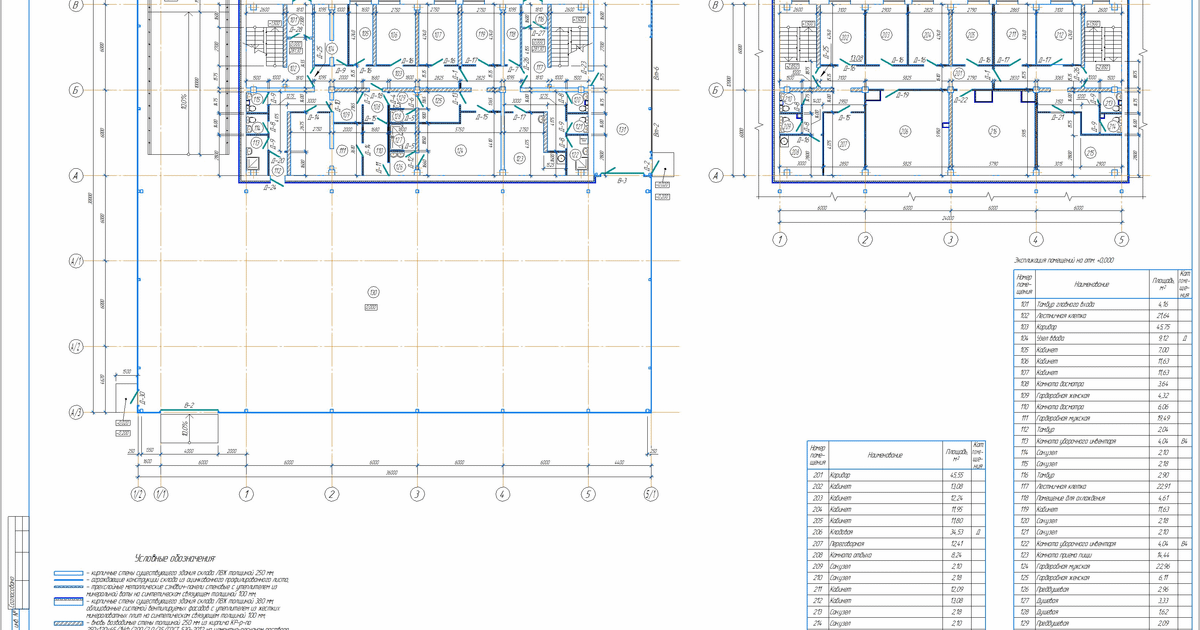This screenshot has width=1200, height=630.
Task: Click area value 34.53 in row 206
Action: [x=957, y=531]
